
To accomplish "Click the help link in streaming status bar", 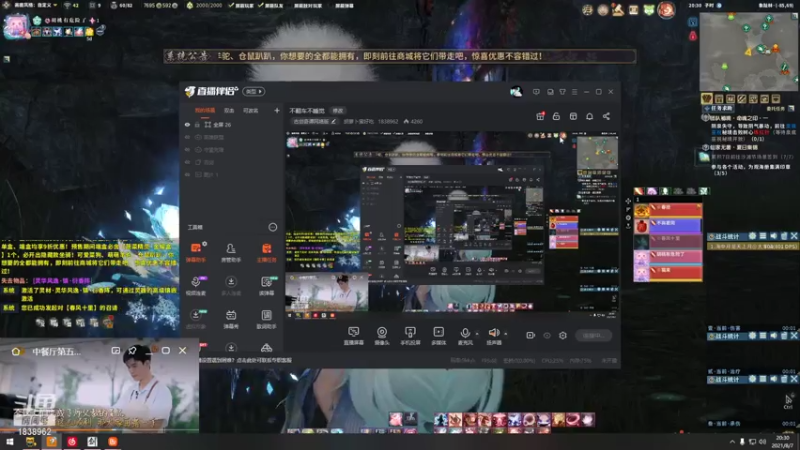I will pyautogui.click(x=245, y=360).
